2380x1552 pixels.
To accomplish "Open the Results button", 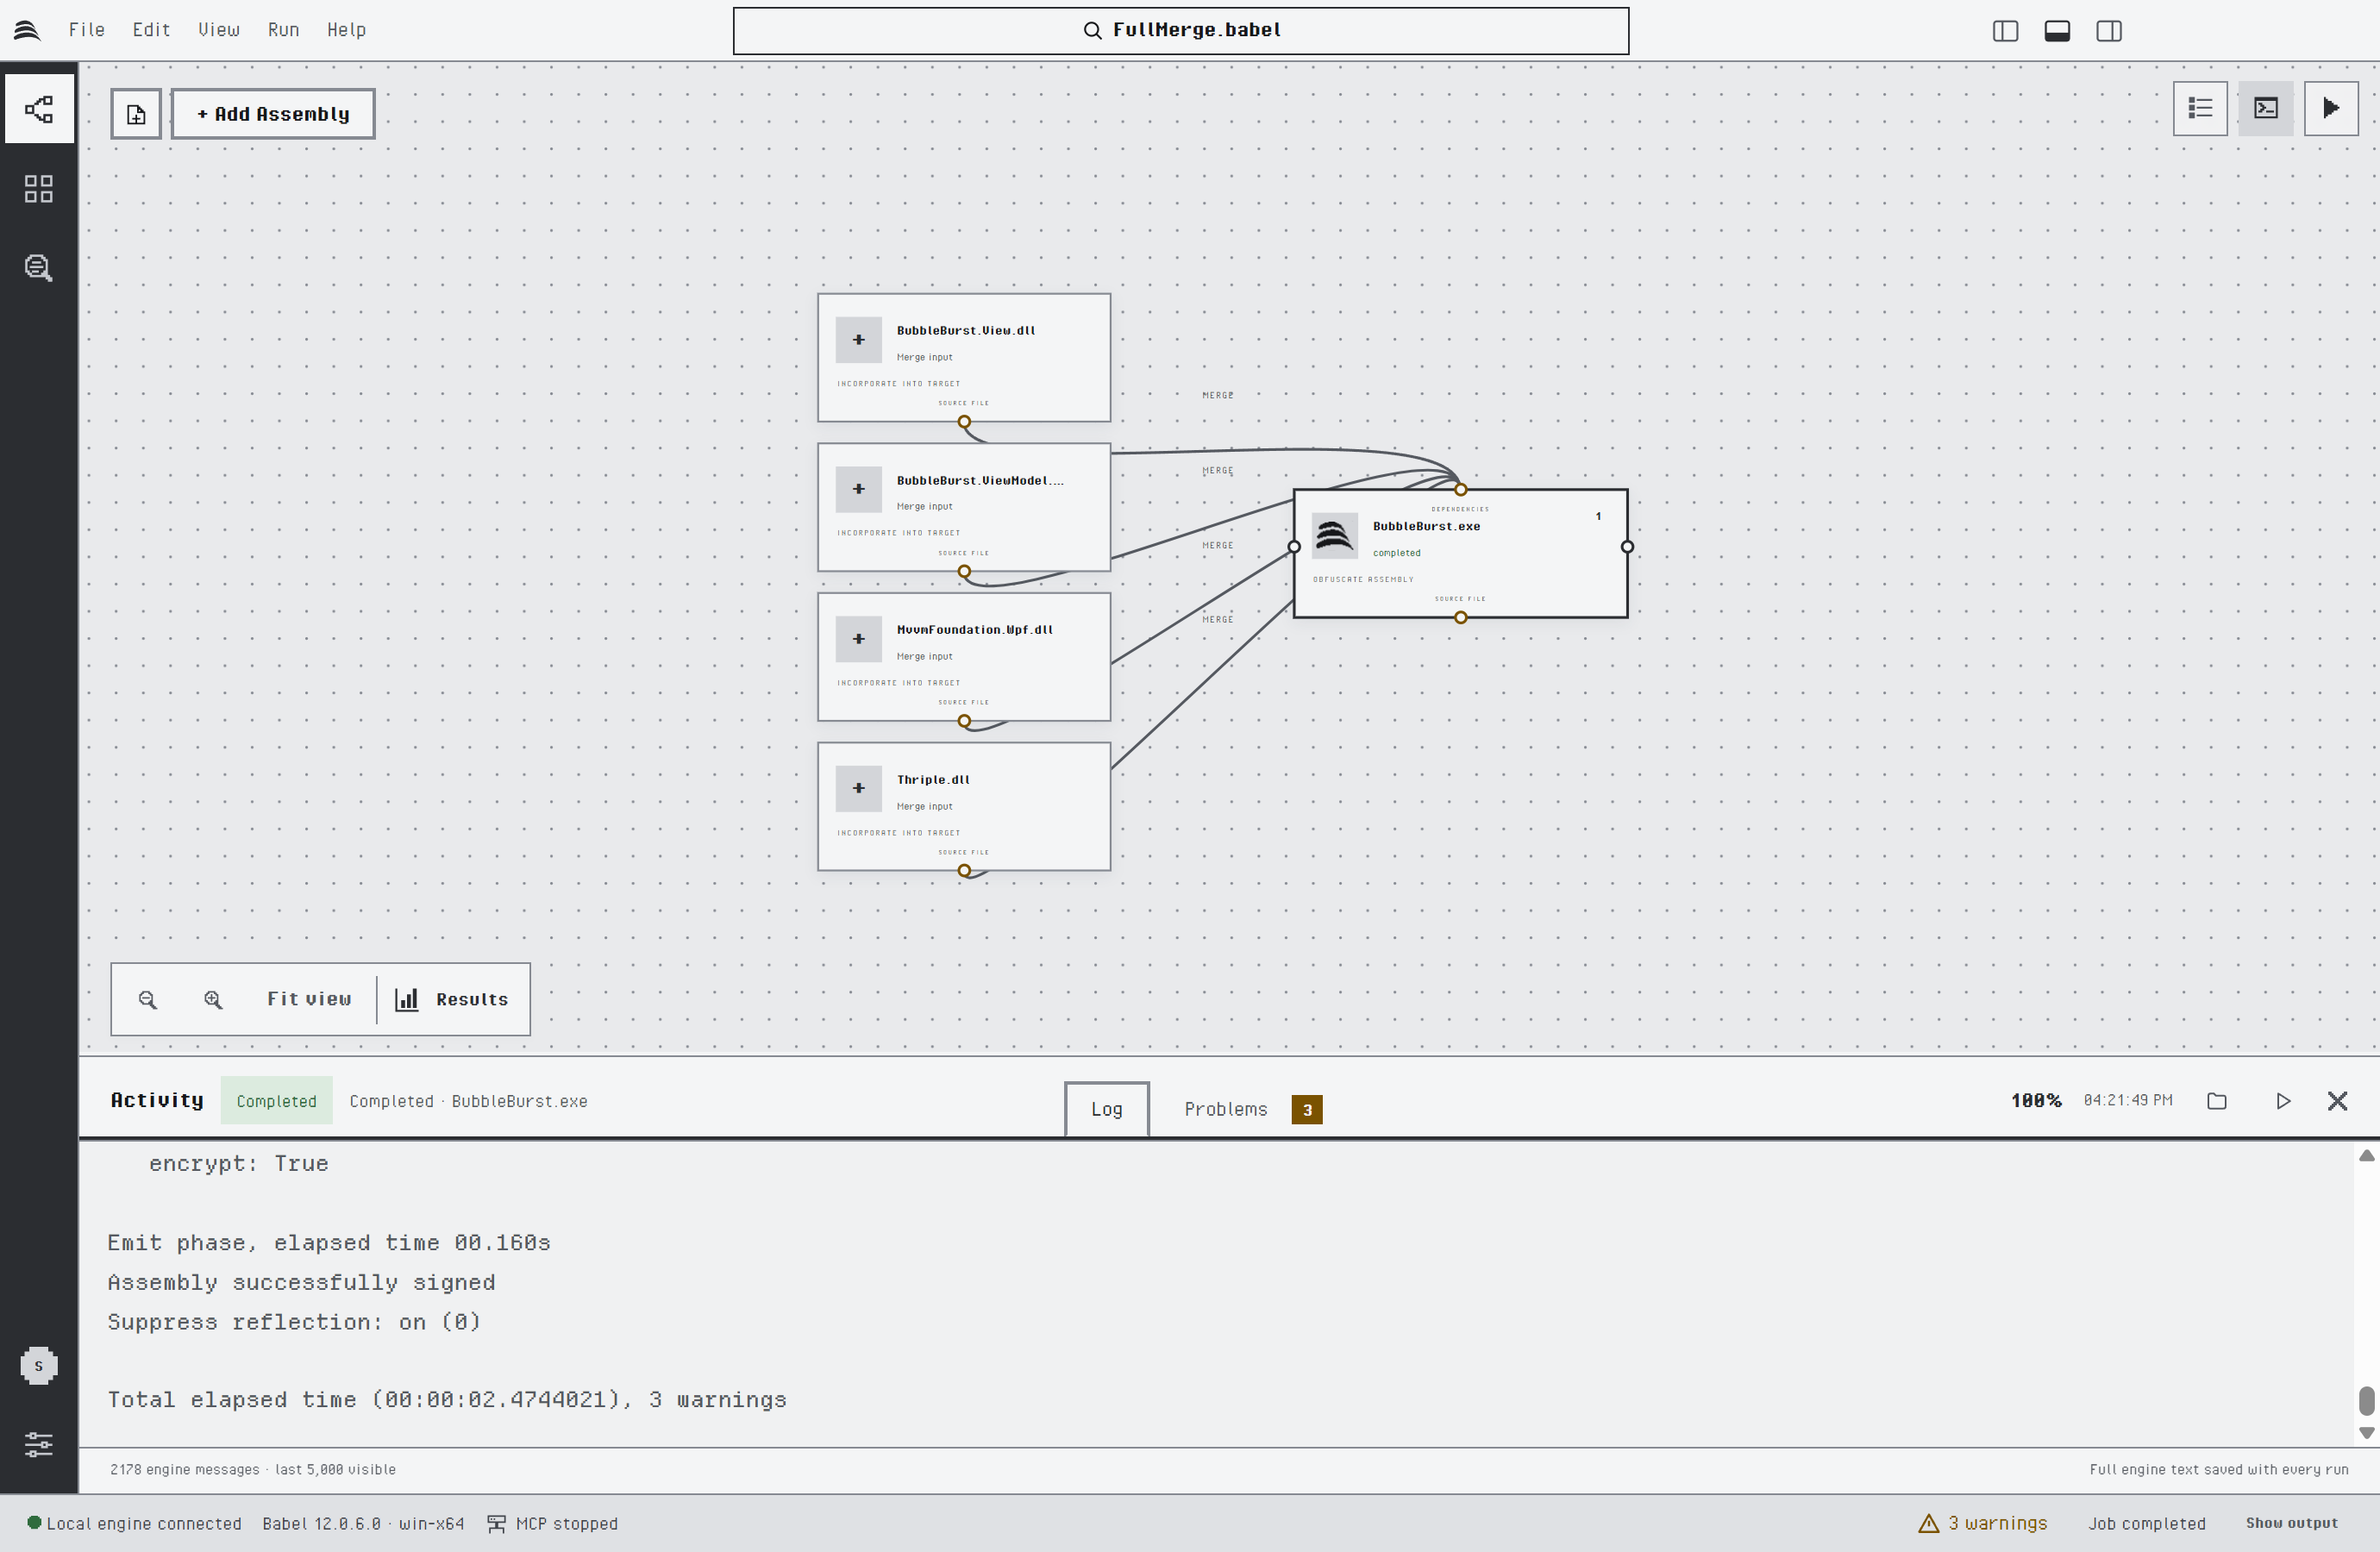I will (x=453, y=1000).
